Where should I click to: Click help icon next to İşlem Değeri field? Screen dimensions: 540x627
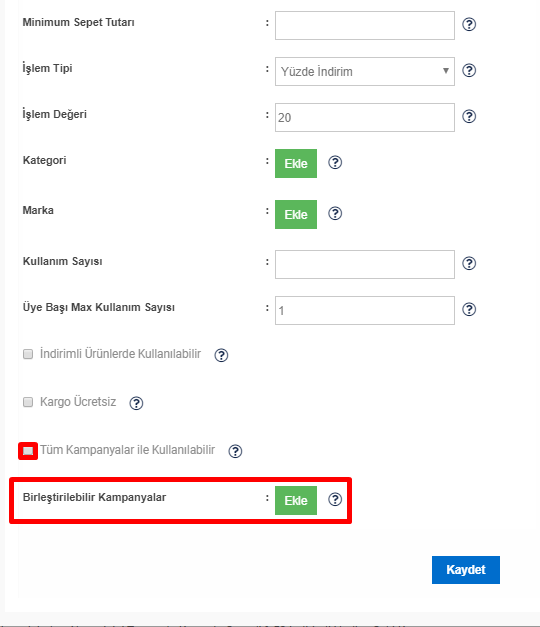tap(469, 116)
